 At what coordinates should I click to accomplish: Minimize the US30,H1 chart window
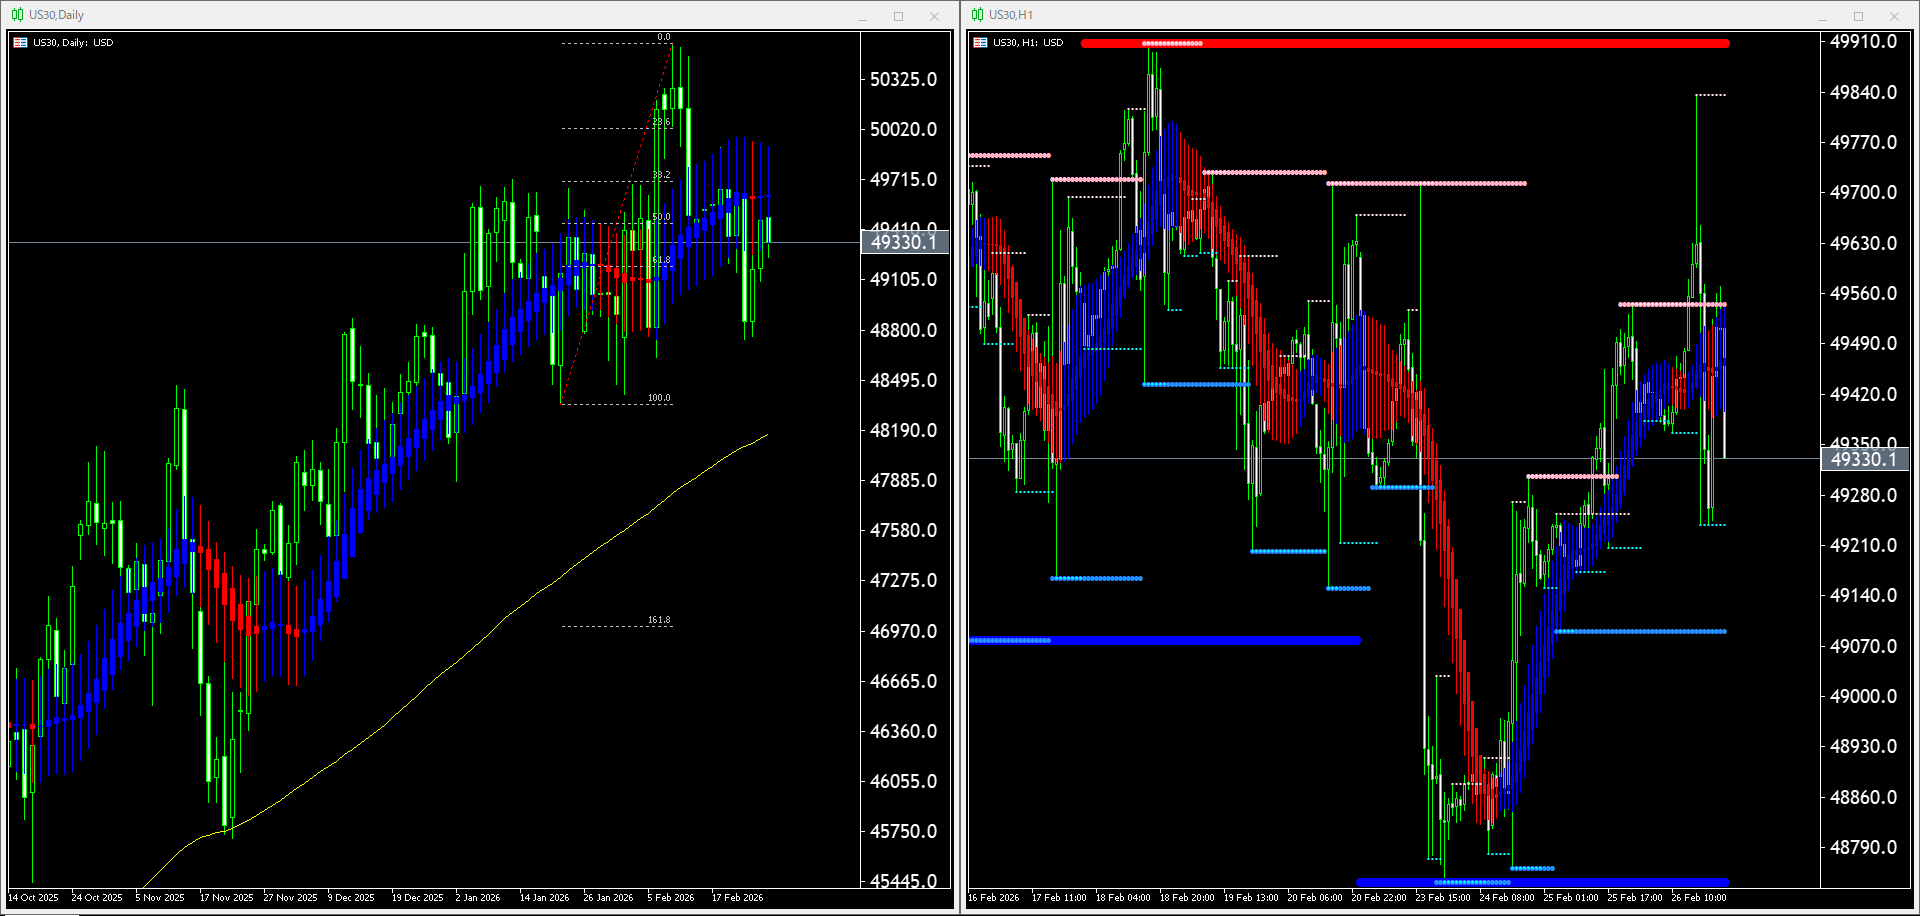[x=1822, y=16]
